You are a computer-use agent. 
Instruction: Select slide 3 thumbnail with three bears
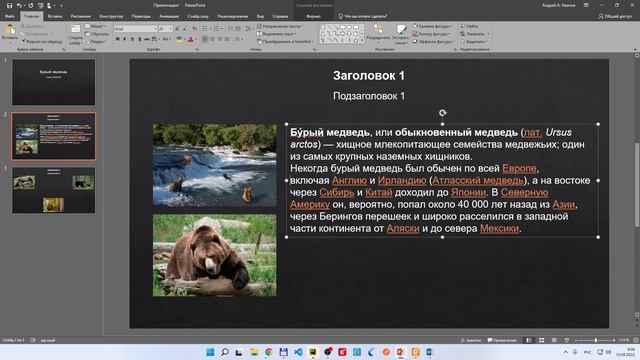point(53,190)
